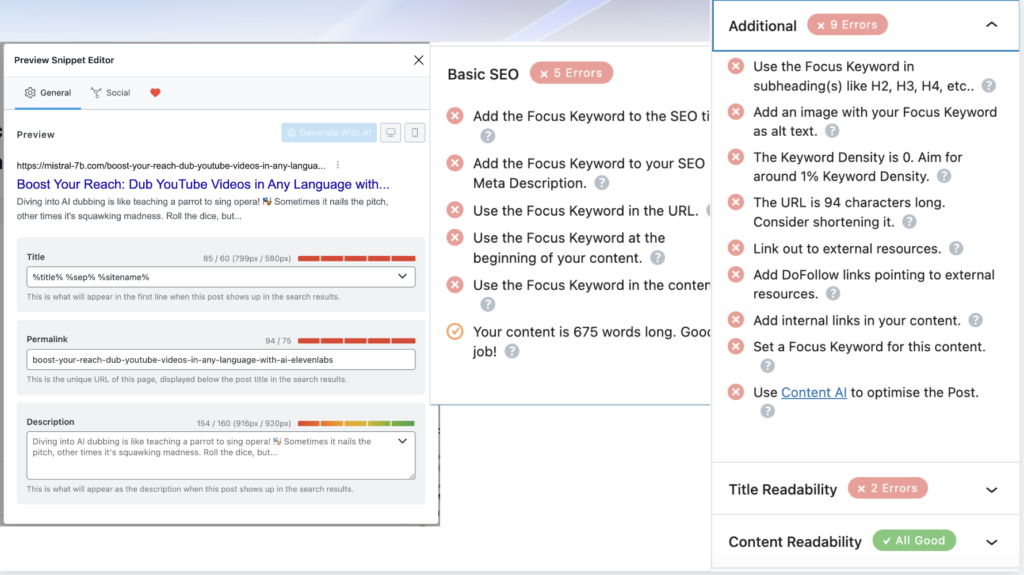Close the Preview Snippet Editor dialog
1024x575 pixels.
(418, 60)
